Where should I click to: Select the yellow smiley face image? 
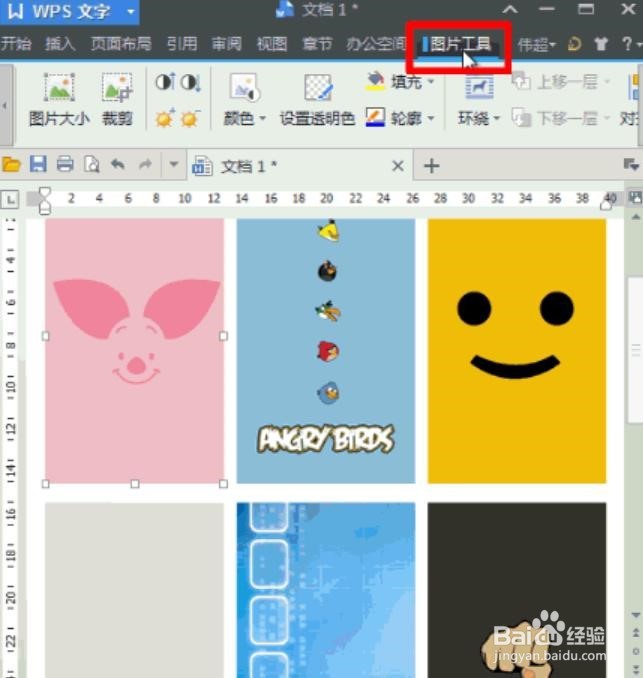(517, 351)
